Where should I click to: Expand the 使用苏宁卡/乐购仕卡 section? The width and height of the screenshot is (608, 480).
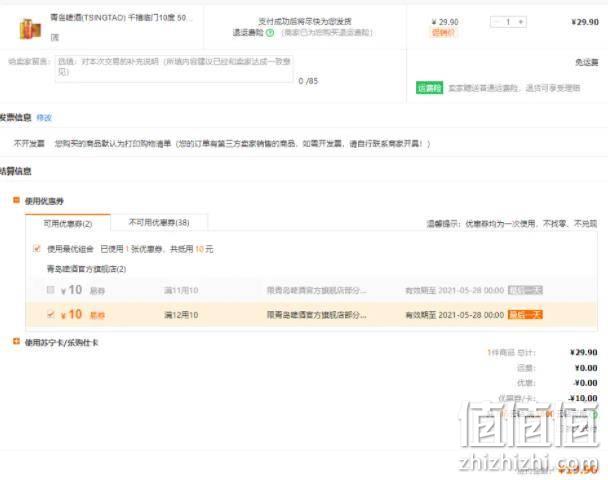click(16, 341)
